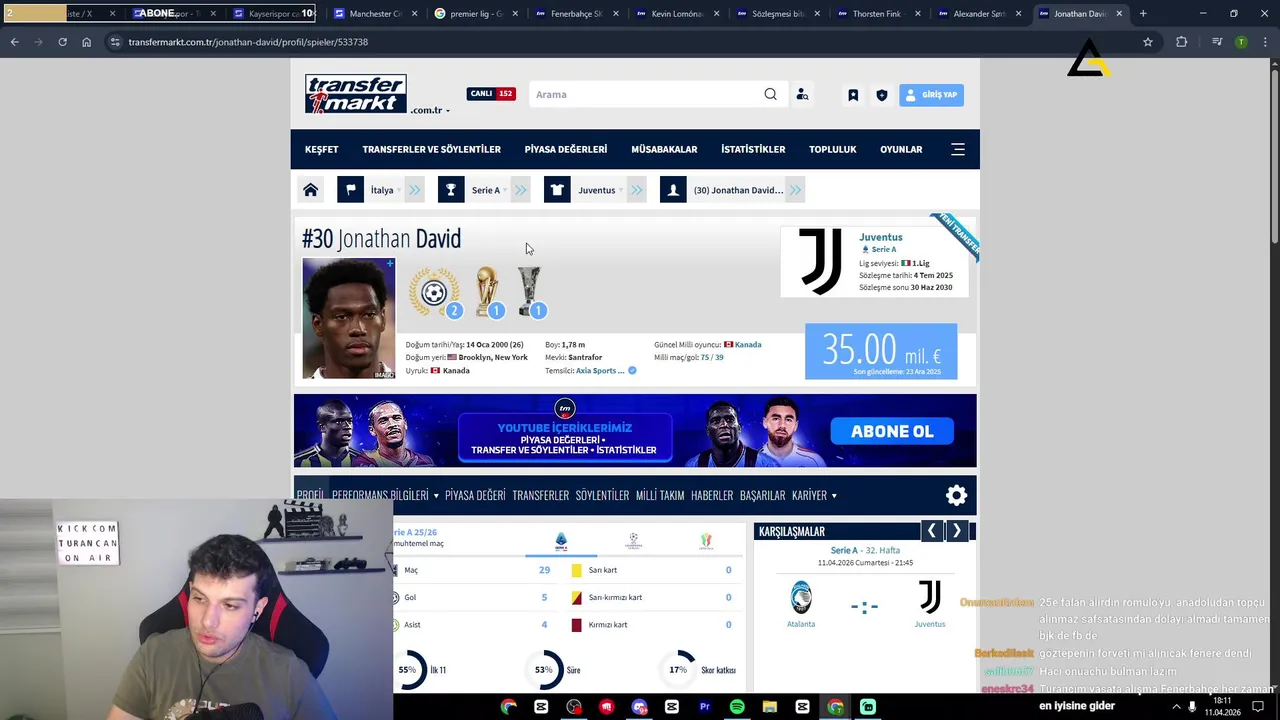Screen dimensions: 1280x720
Task: Click the silver cup achievement icon
Action: 528,292
